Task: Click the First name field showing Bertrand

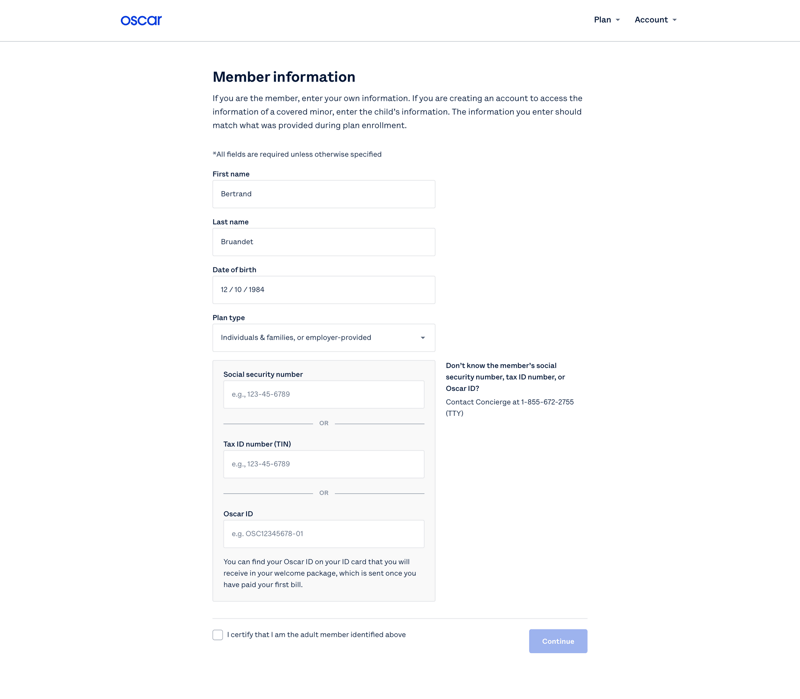Action: click(x=323, y=194)
